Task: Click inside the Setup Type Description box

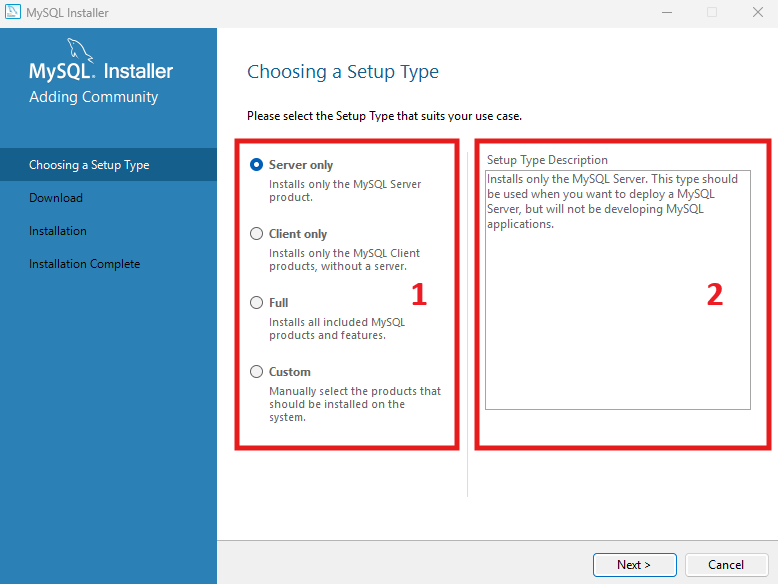Action: tap(618, 290)
